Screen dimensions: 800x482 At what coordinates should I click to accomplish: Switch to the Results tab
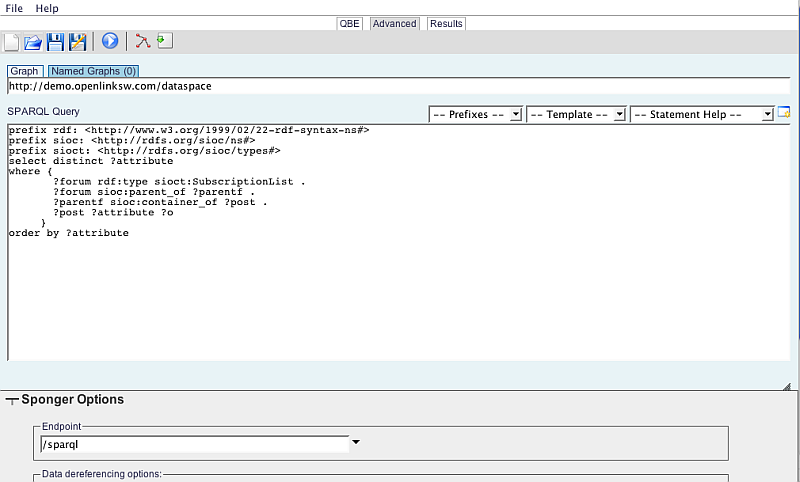click(x=446, y=23)
